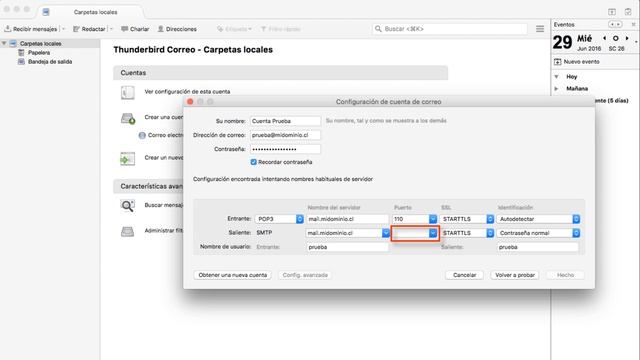640x360 pixels.
Task: Edit the Su nombre field
Action: (x=285, y=121)
